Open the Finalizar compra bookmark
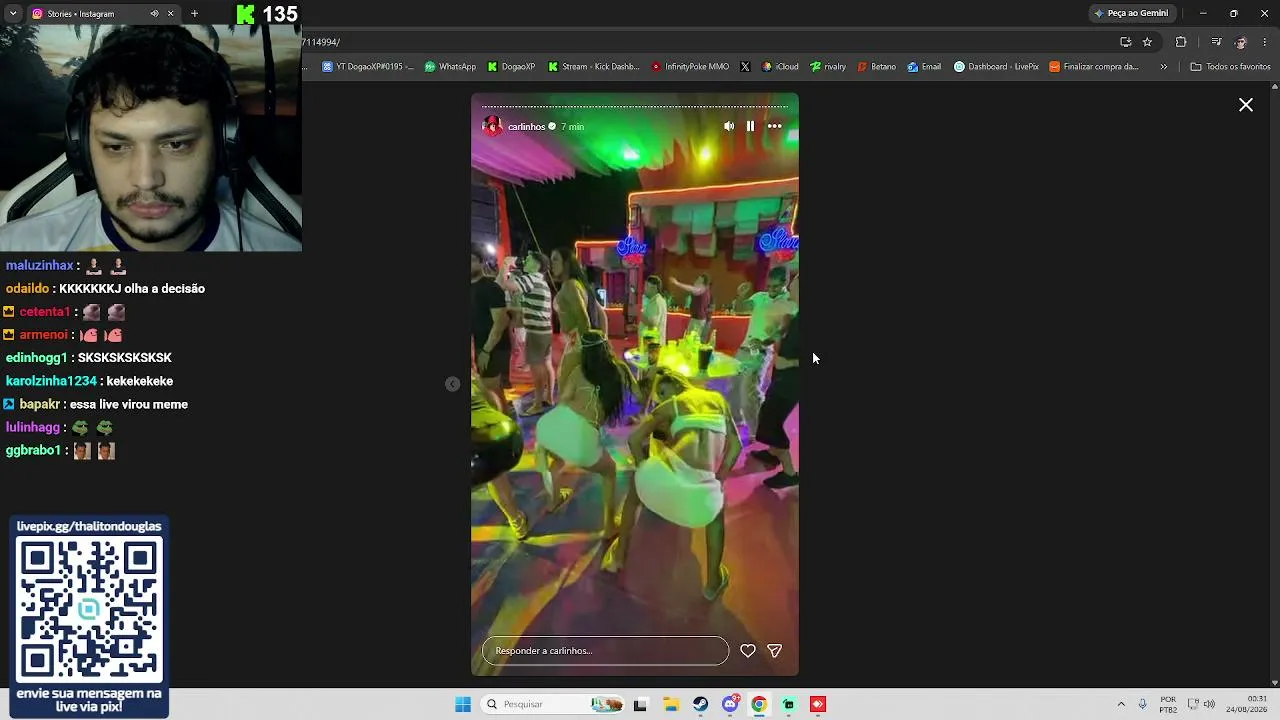The height and width of the screenshot is (720, 1280). point(1094,67)
